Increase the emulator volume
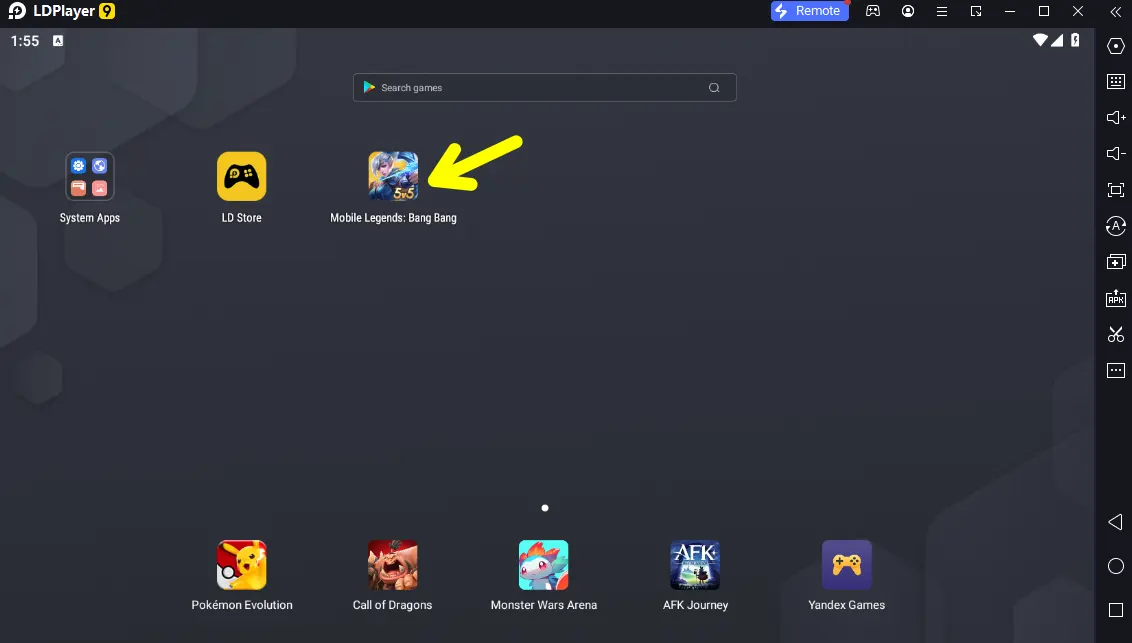 [1115, 117]
